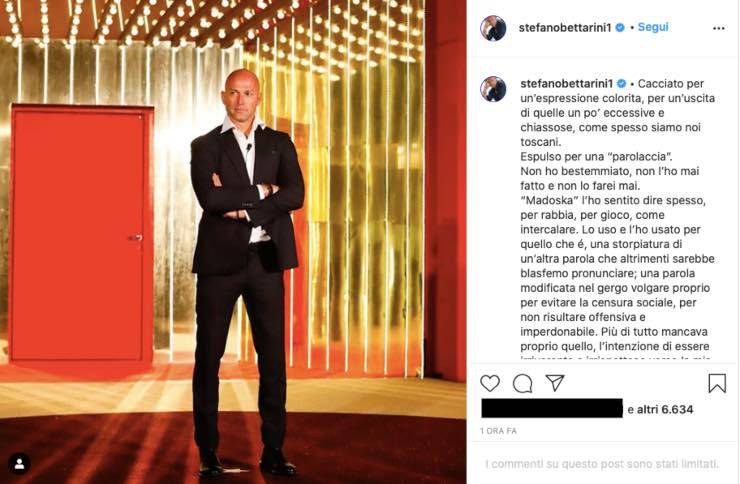740x484 pixels.
Task: Click the limited comments notice field
Action: (602, 464)
